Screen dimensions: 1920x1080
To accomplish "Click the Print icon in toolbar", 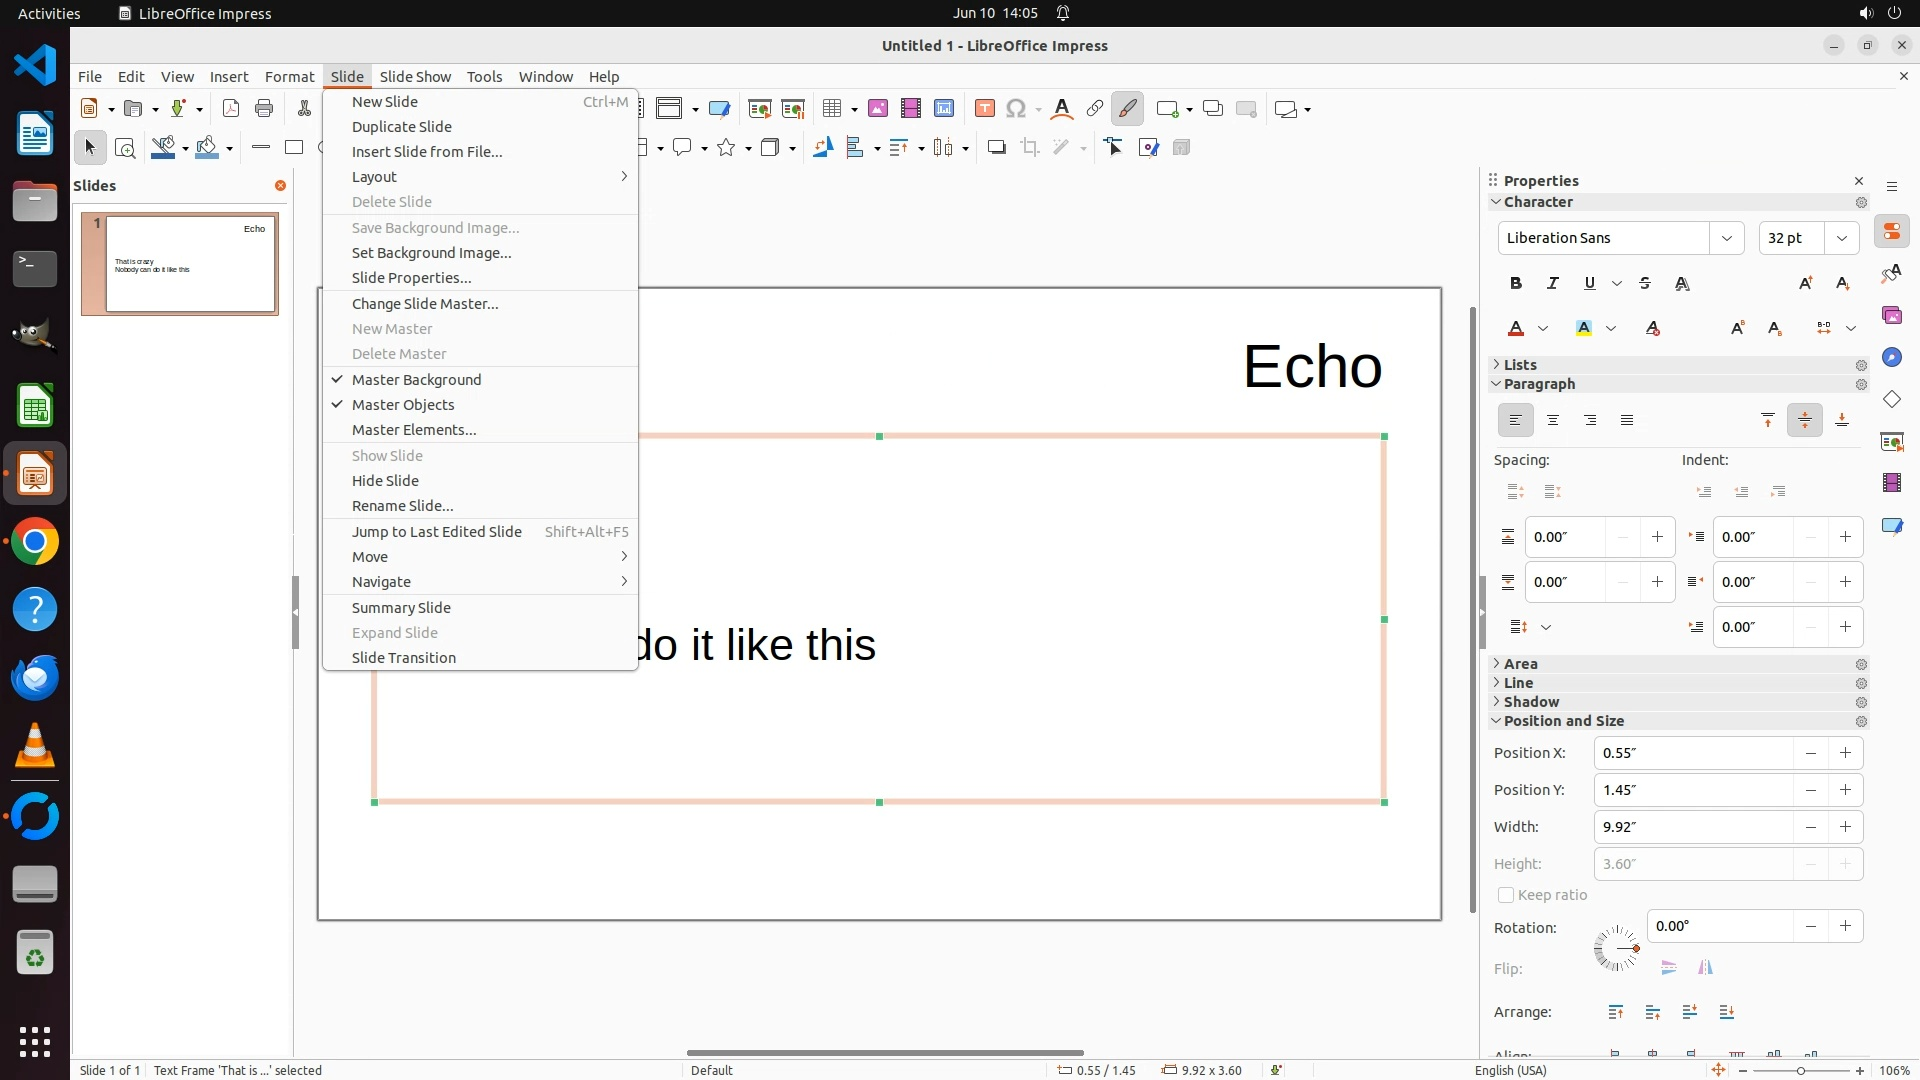I will 264,109.
